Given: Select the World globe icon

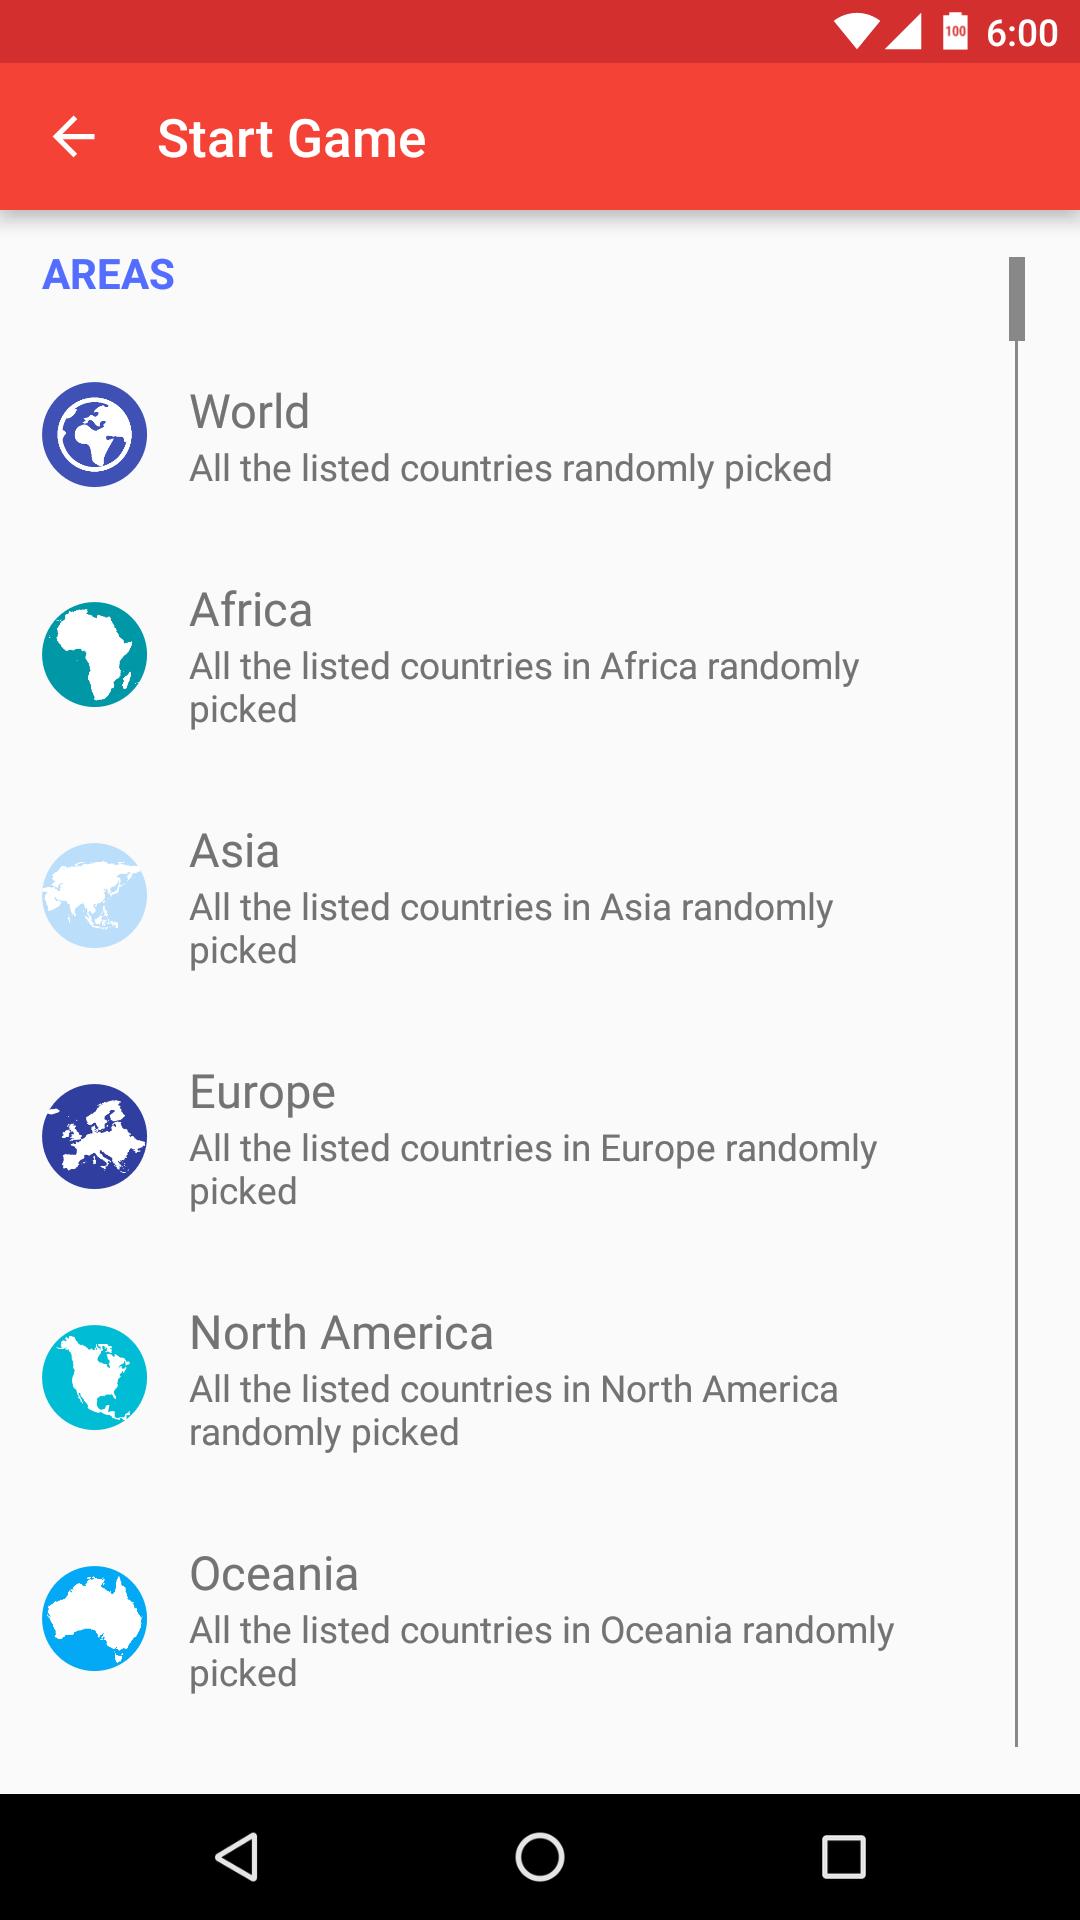Looking at the screenshot, I should (x=94, y=435).
